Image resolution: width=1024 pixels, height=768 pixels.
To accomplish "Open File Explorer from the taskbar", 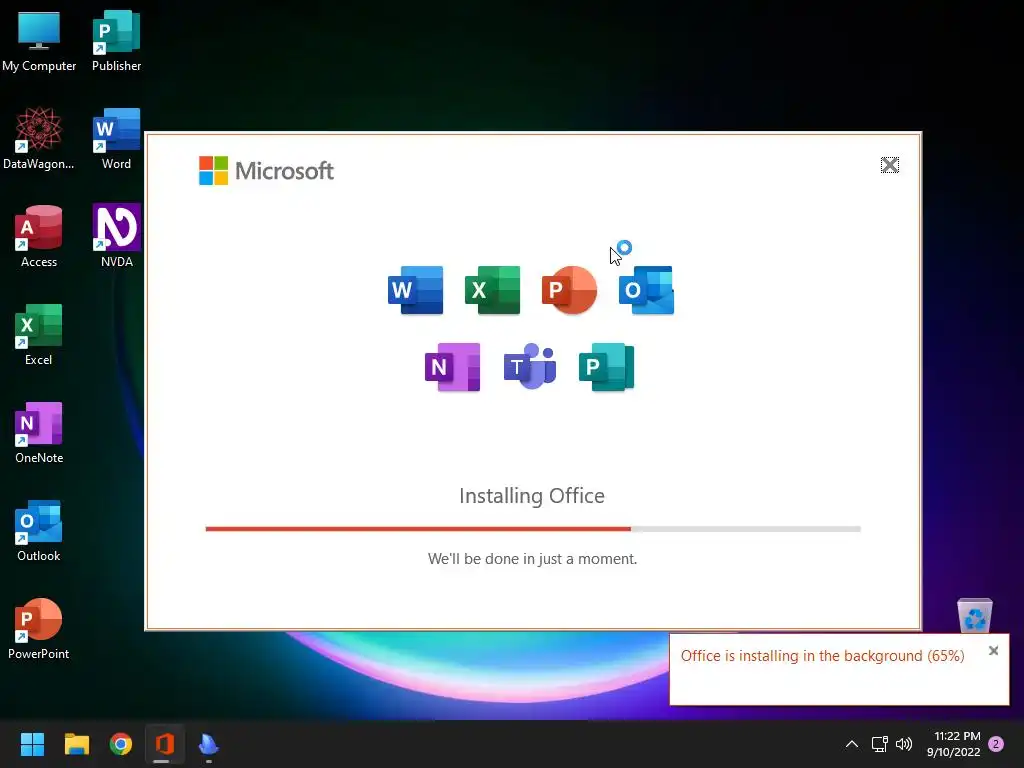I will coord(76,744).
